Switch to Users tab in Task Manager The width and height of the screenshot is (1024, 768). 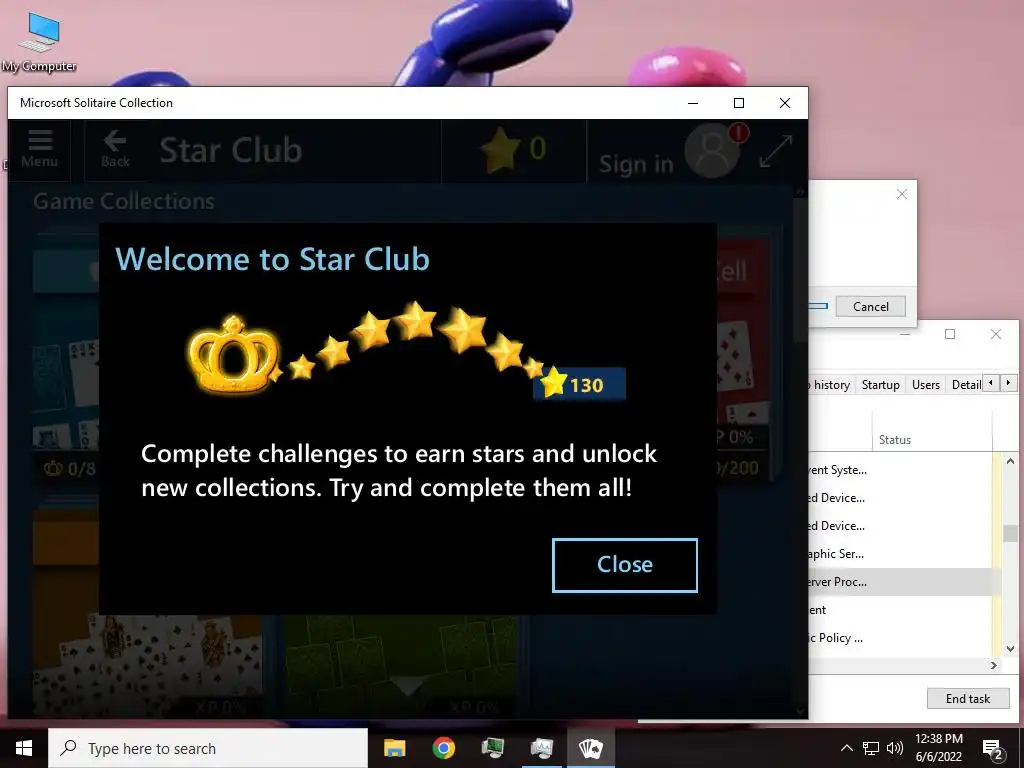click(925, 385)
